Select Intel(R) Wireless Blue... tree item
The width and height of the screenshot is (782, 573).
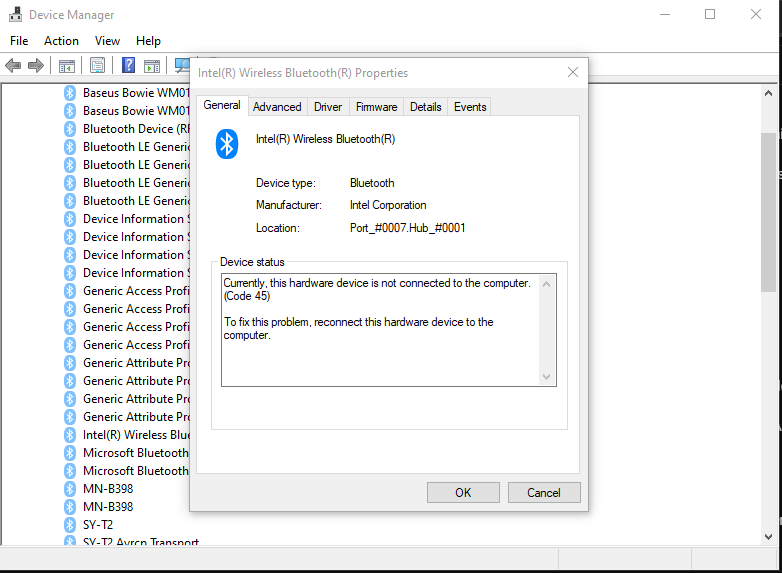pos(137,435)
